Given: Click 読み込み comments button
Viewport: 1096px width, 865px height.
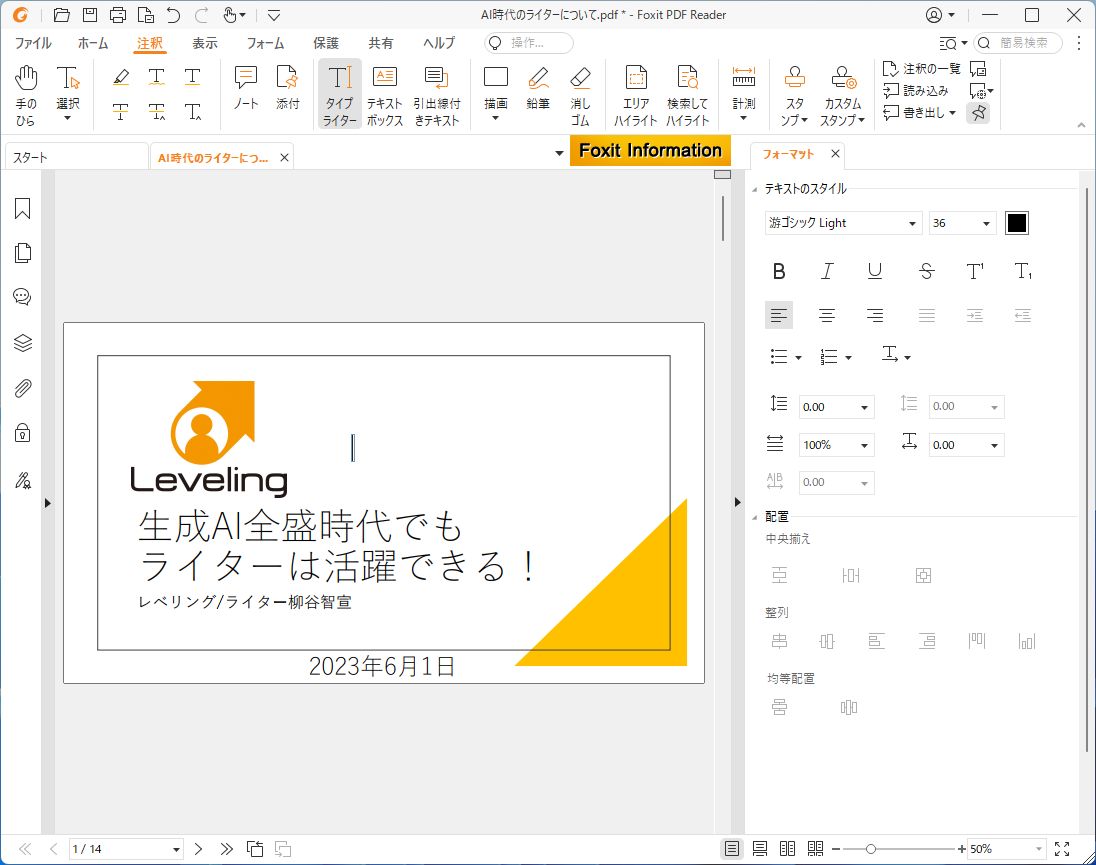Looking at the screenshot, I should [916, 90].
